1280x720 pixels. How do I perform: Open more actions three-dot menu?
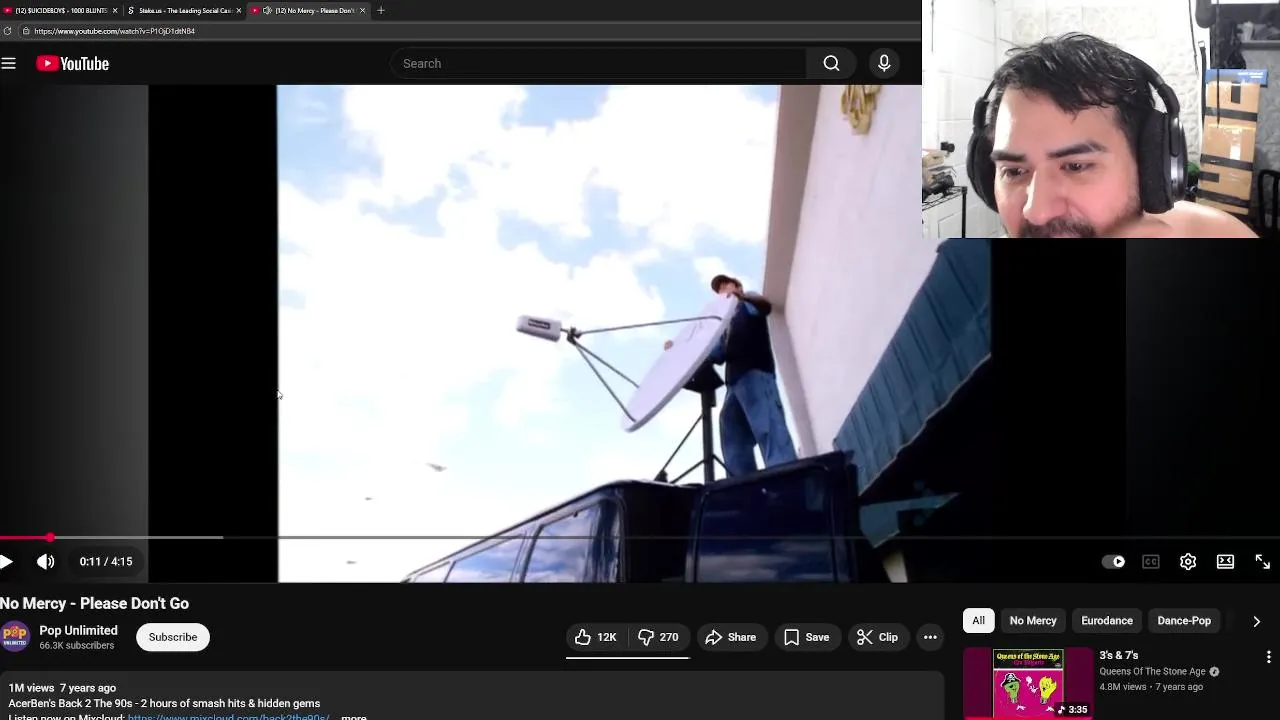click(x=930, y=637)
